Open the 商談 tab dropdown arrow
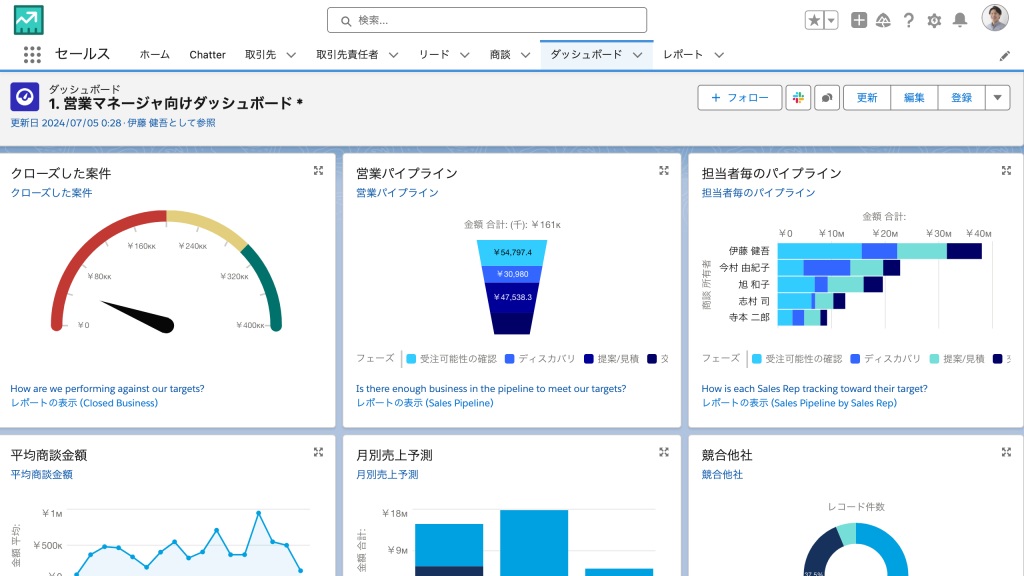The width and height of the screenshot is (1024, 576). pos(525,55)
